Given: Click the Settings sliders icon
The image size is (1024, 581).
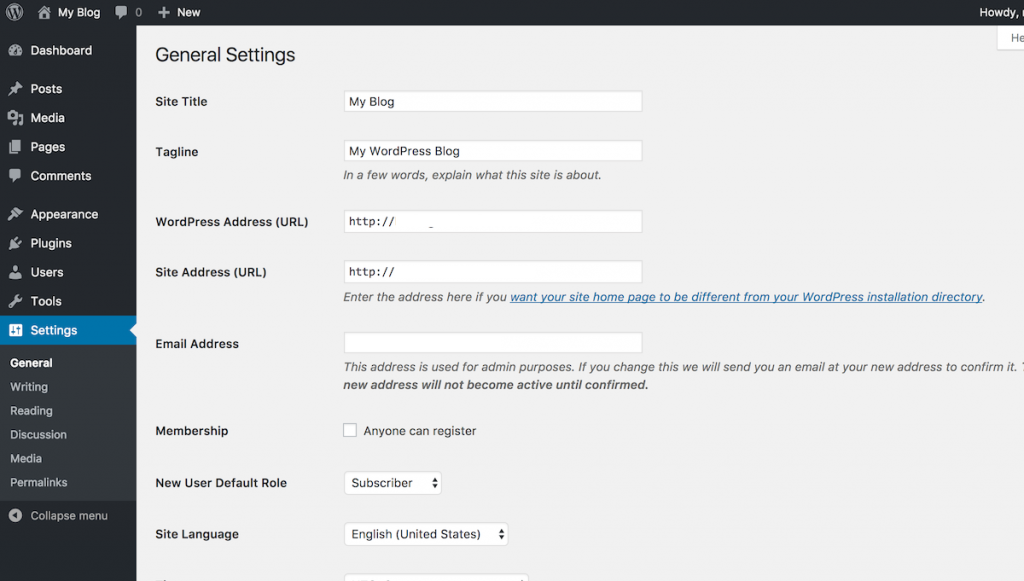Looking at the screenshot, I should click(x=16, y=330).
